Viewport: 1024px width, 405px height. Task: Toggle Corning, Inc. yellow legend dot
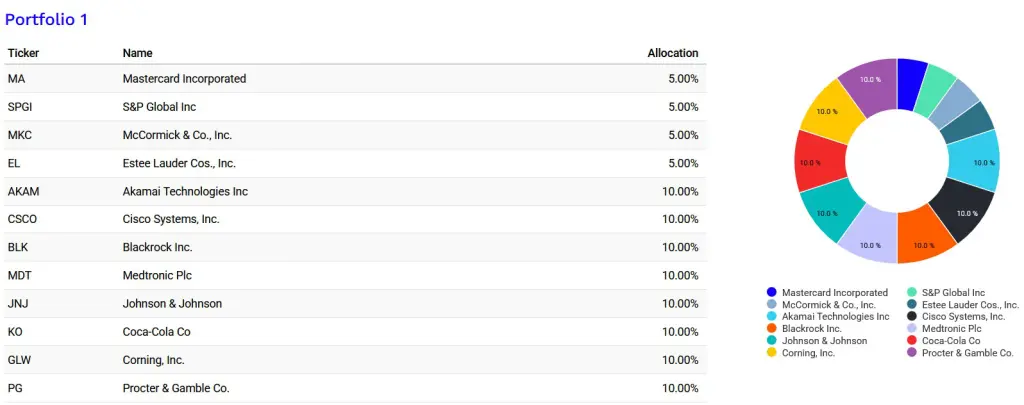point(772,353)
